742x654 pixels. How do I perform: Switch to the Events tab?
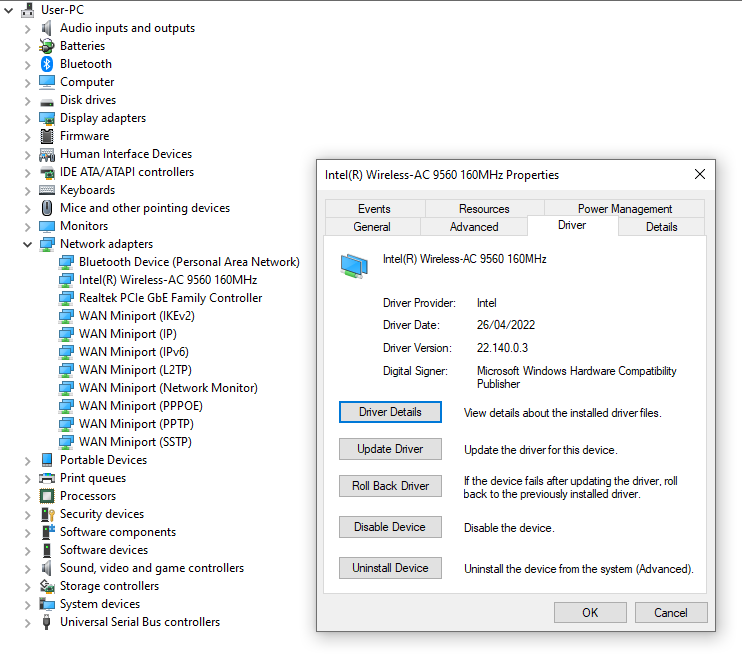[x=374, y=209]
